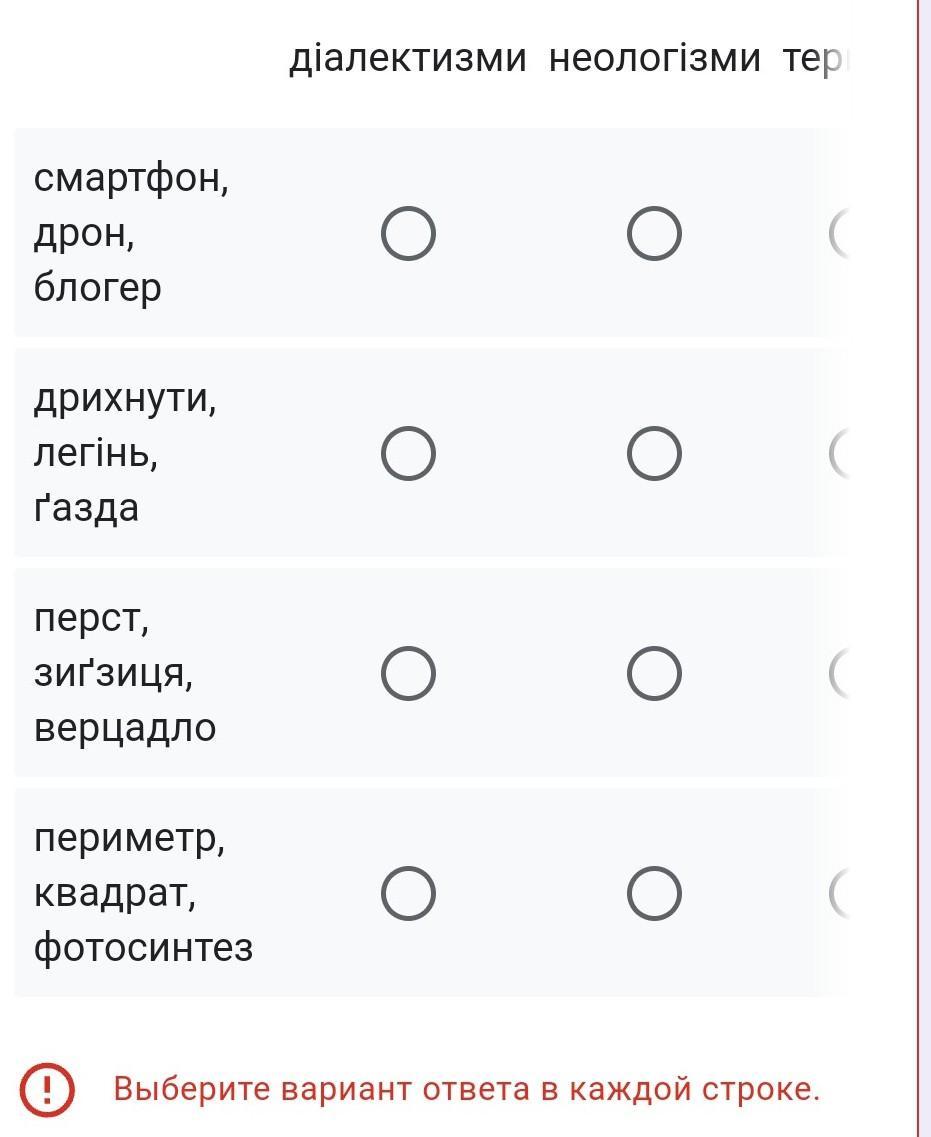Pick неологізми for периметр, квадрат, фотосинтез

point(654,893)
